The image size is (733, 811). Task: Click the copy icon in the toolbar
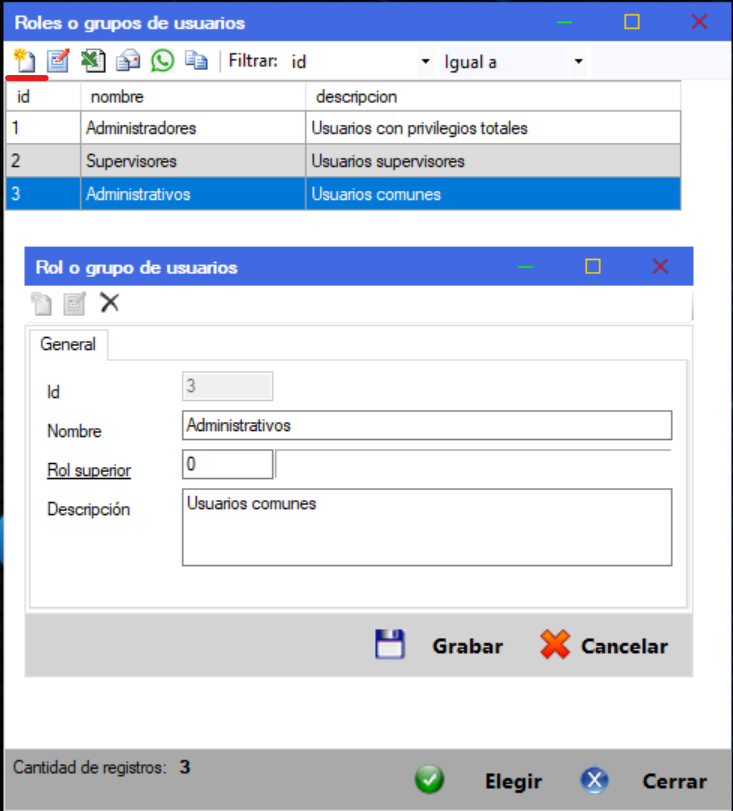pyautogui.click(x=196, y=61)
